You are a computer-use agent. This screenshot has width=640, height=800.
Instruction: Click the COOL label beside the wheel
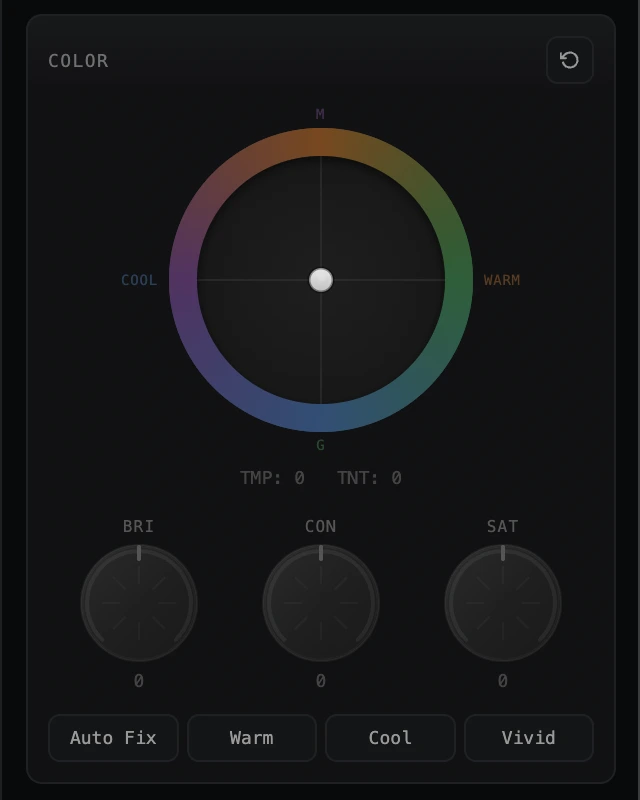[139, 280]
